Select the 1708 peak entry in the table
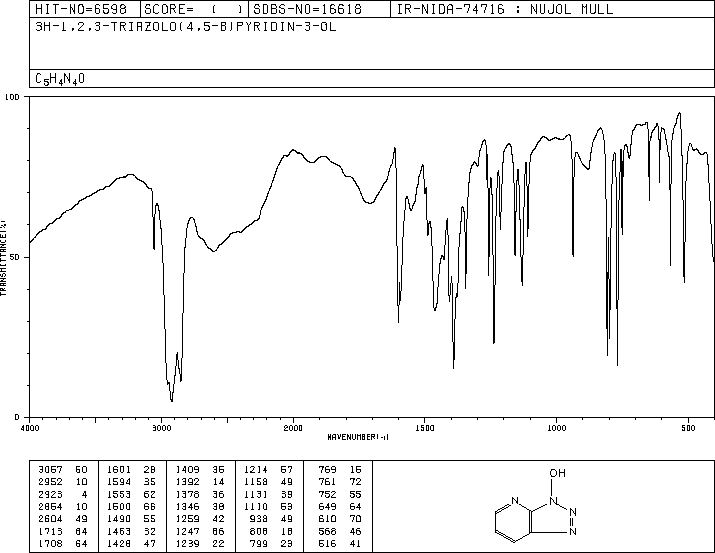715x553 pixels. (63, 544)
